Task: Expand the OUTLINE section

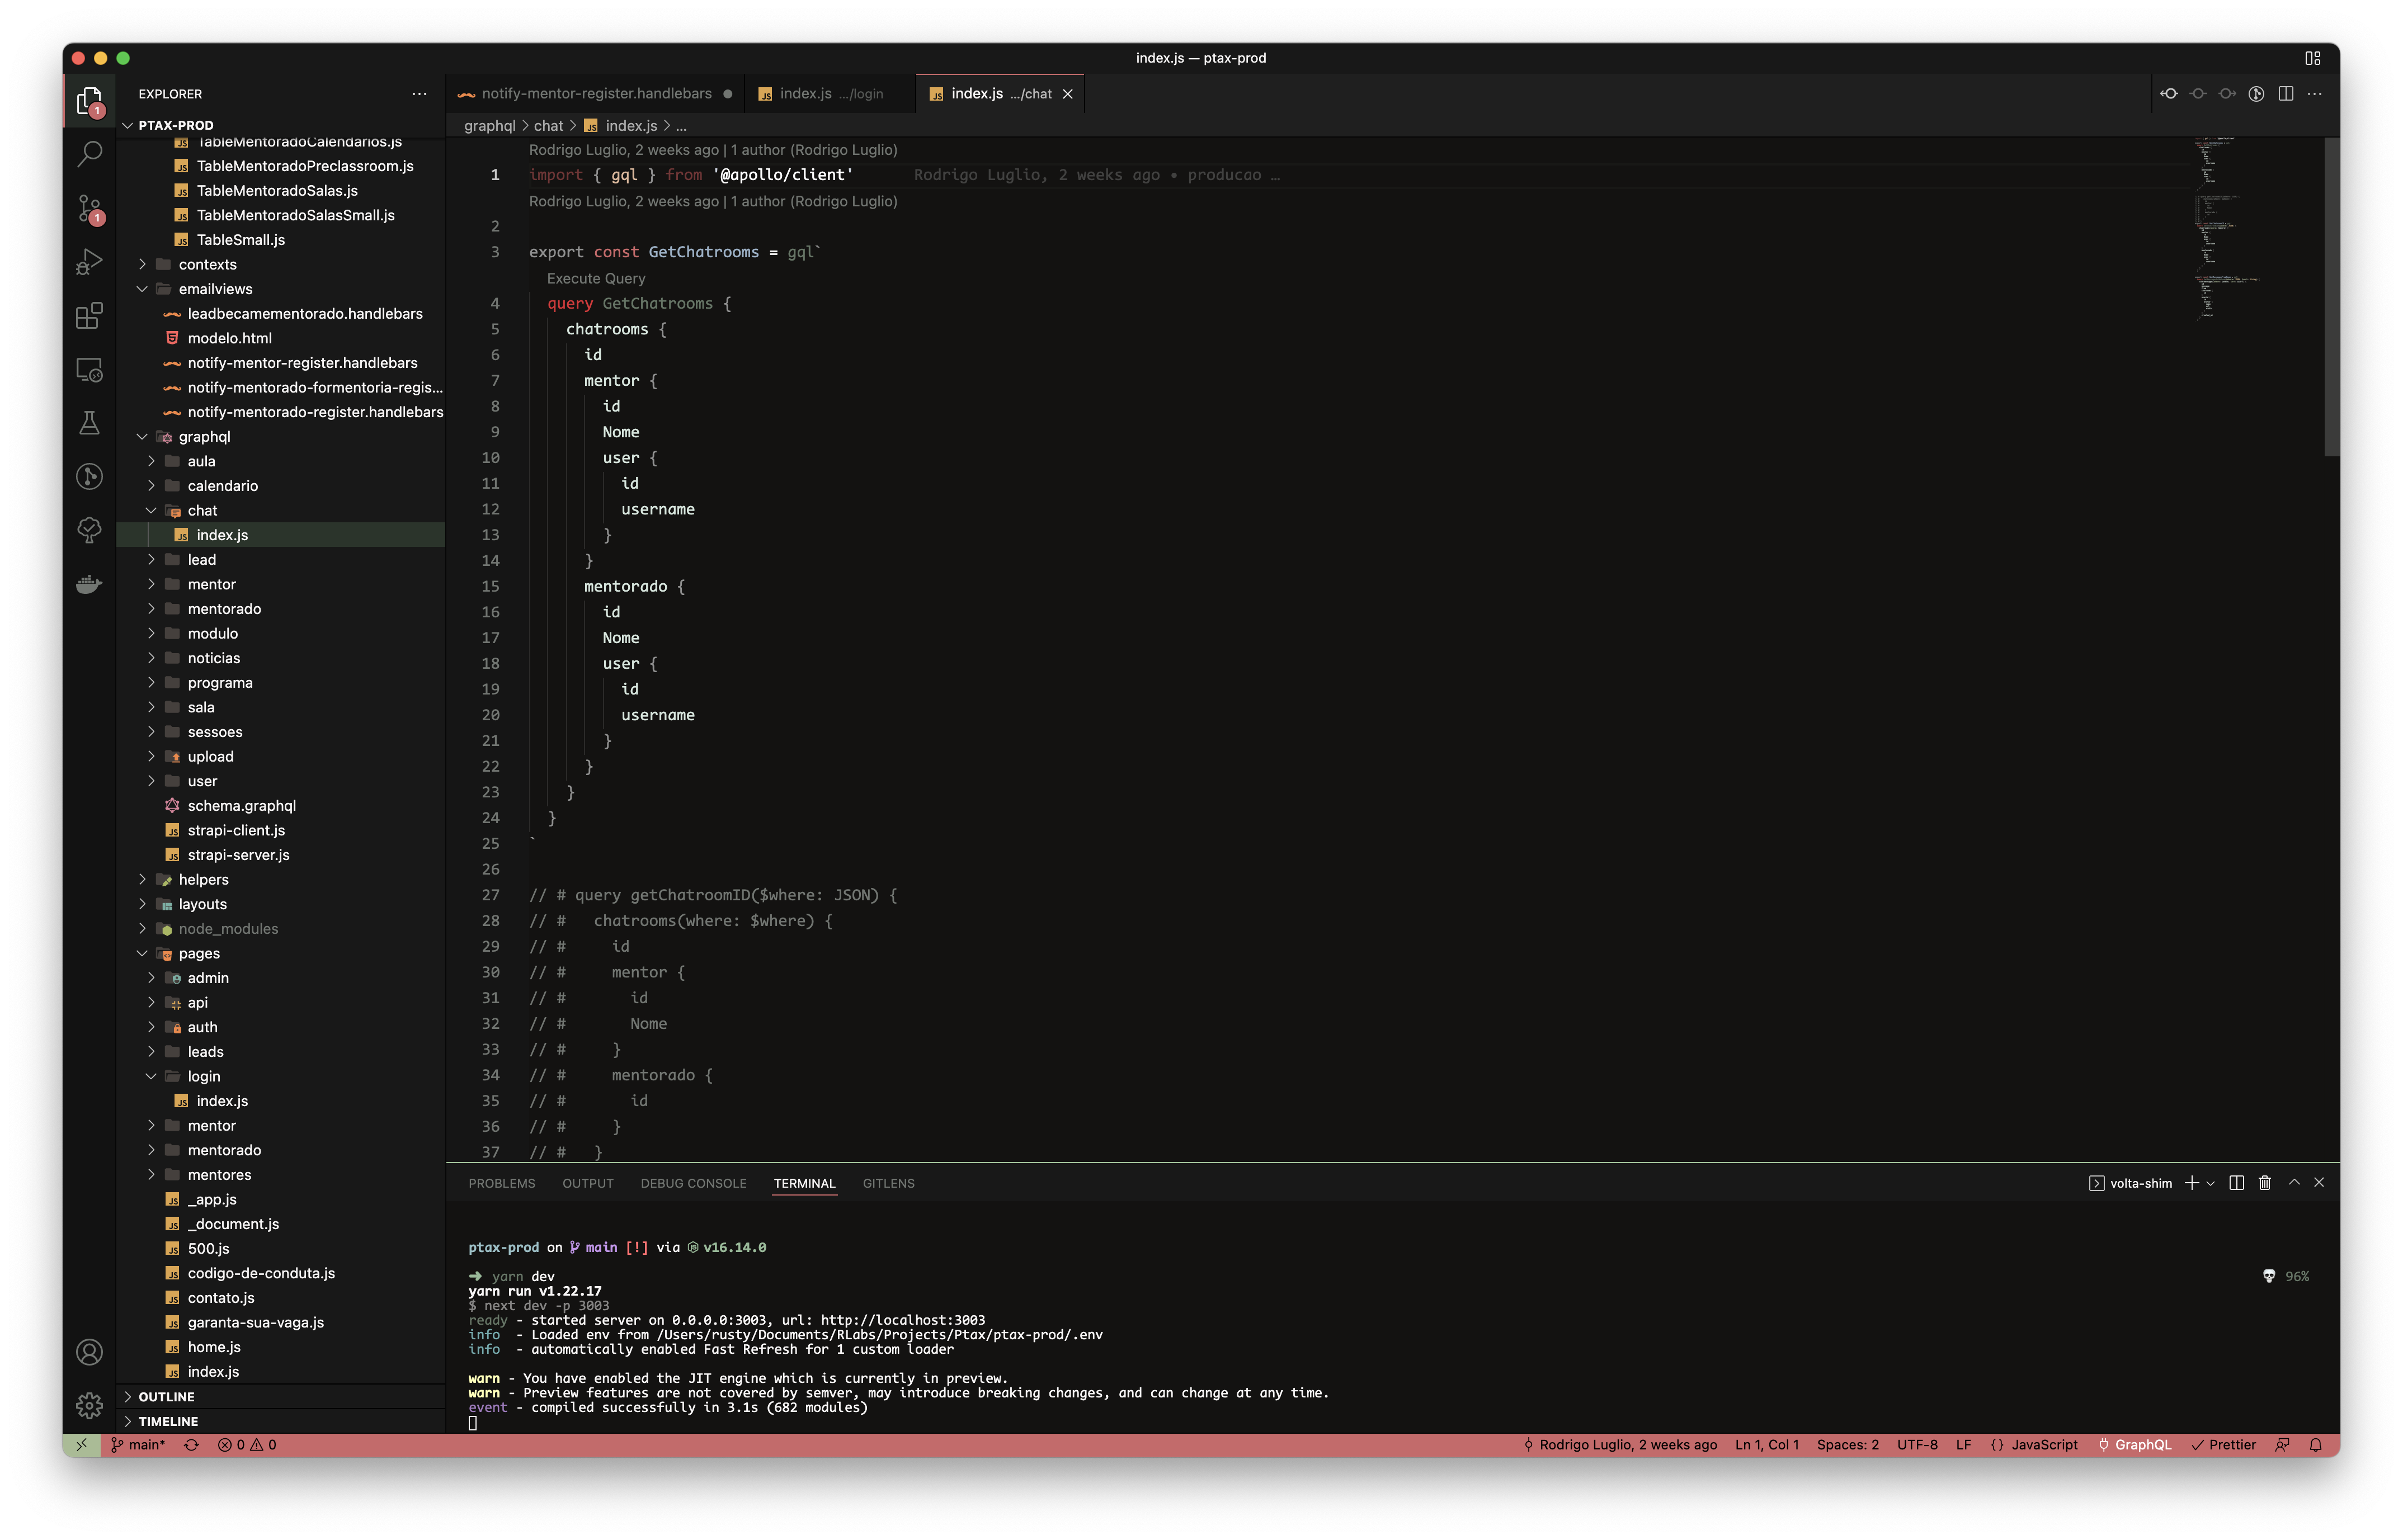Action: click(166, 1397)
